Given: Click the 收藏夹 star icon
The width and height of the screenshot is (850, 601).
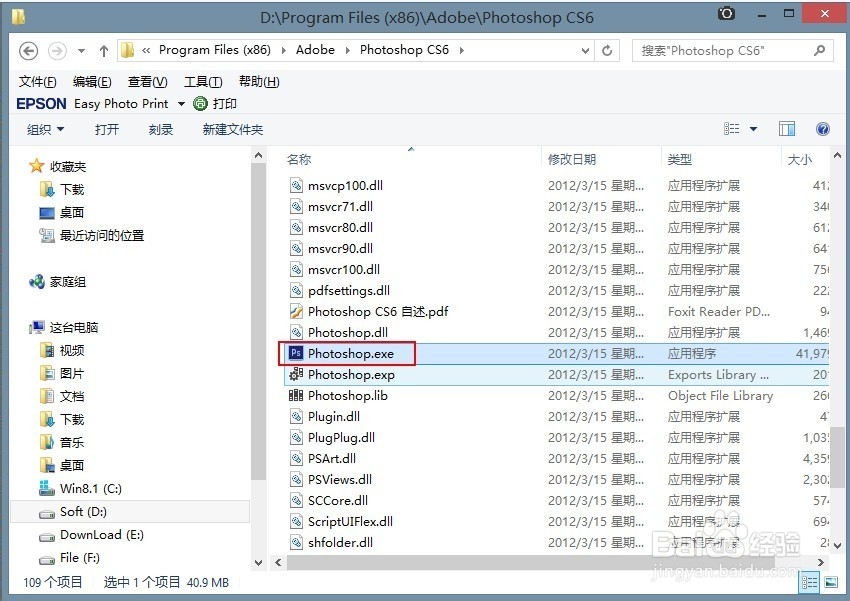Looking at the screenshot, I should pos(36,166).
